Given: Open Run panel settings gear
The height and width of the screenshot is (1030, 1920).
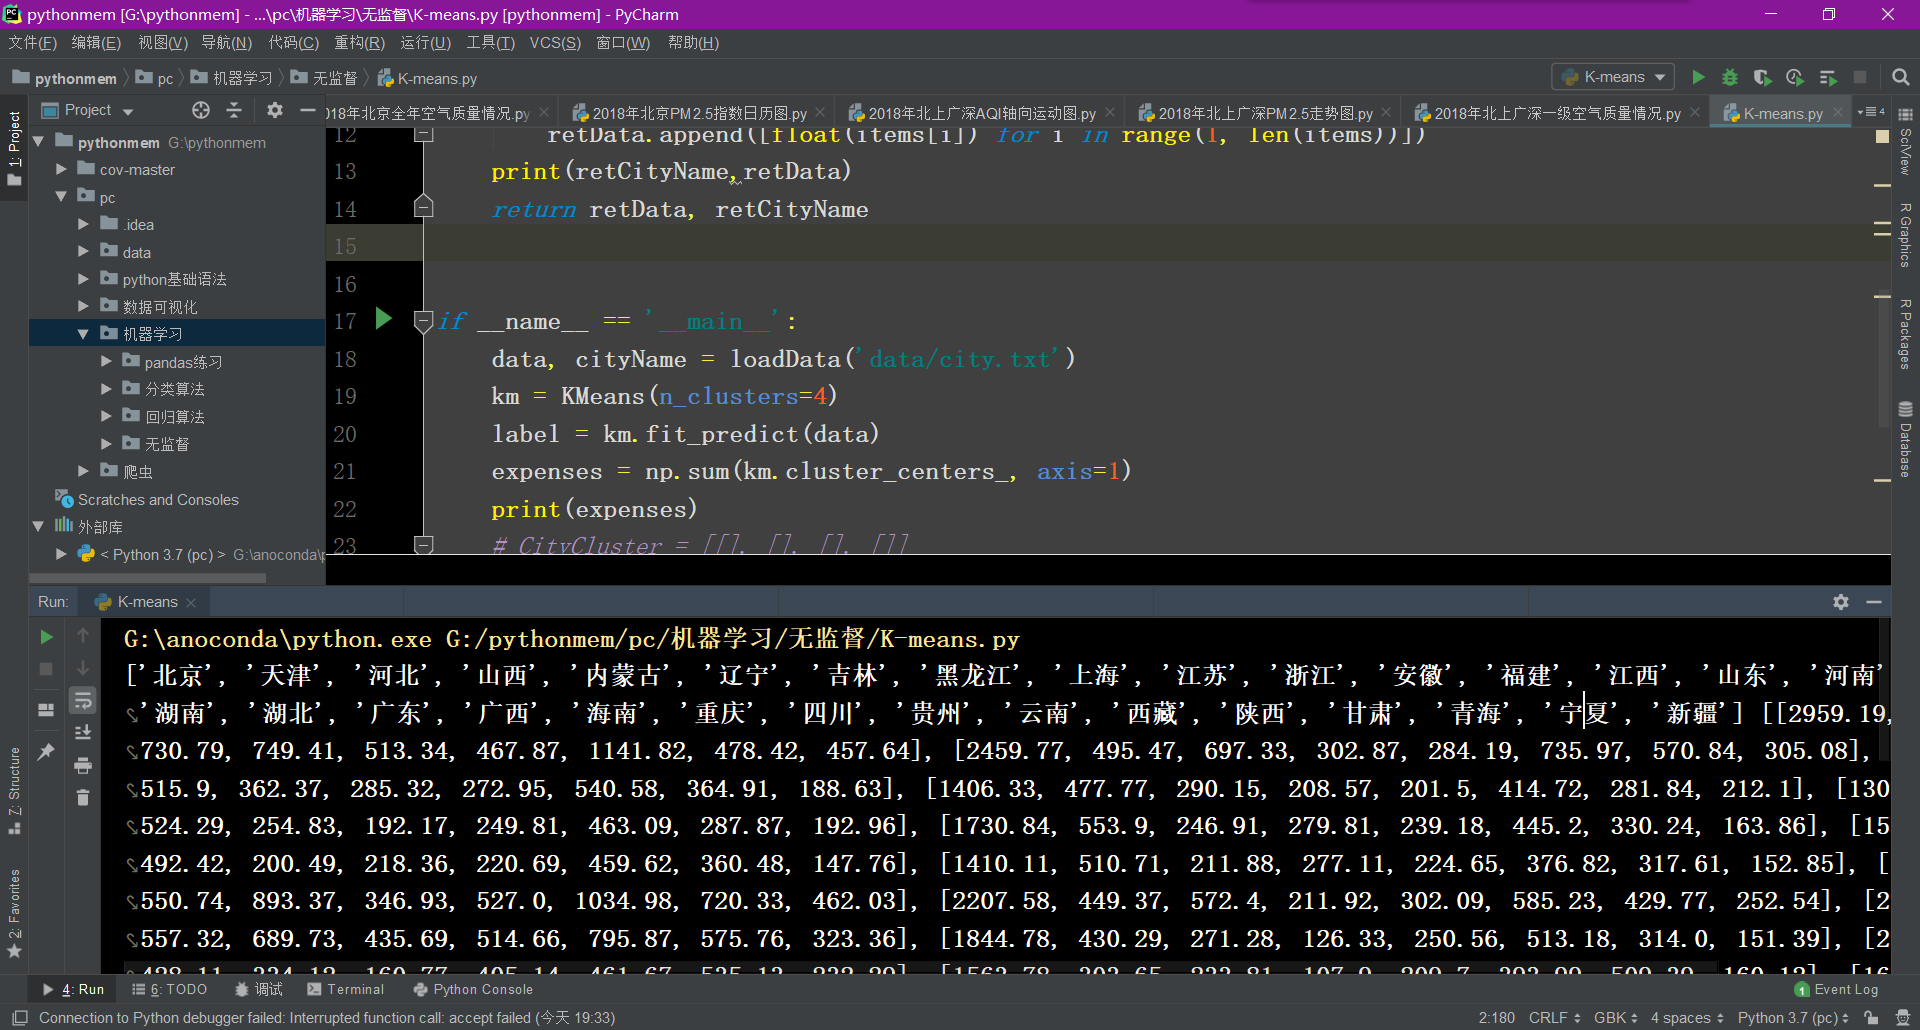Looking at the screenshot, I should tap(1841, 602).
